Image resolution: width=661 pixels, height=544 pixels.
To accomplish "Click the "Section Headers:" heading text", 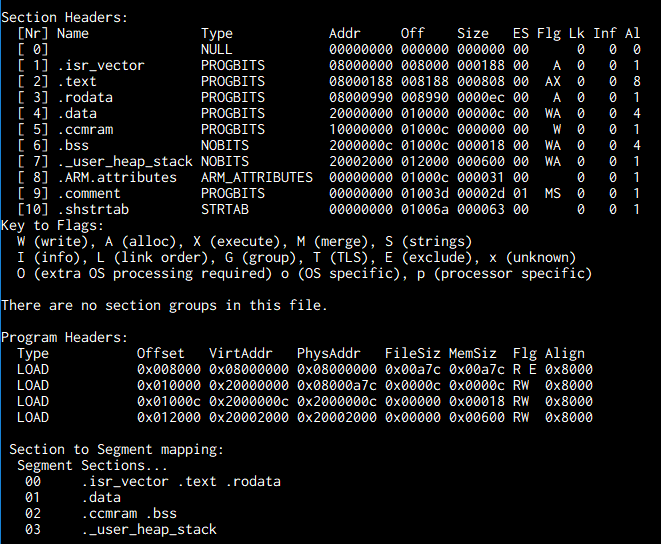I will click(64, 17).
